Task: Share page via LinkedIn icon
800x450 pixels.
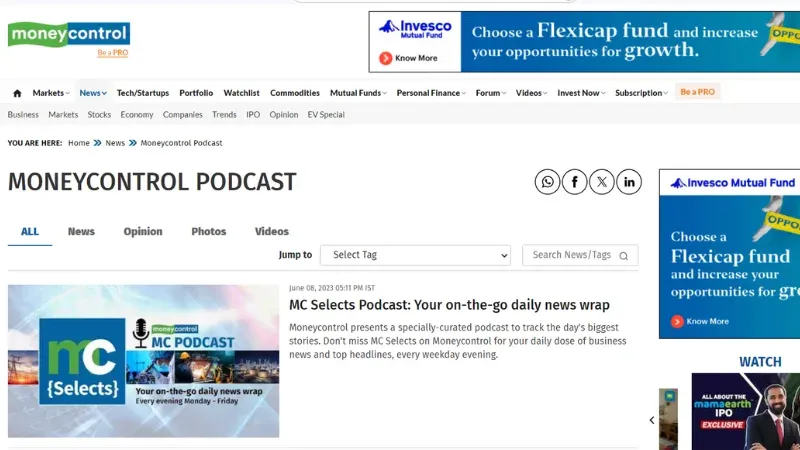Action: [x=629, y=182]
